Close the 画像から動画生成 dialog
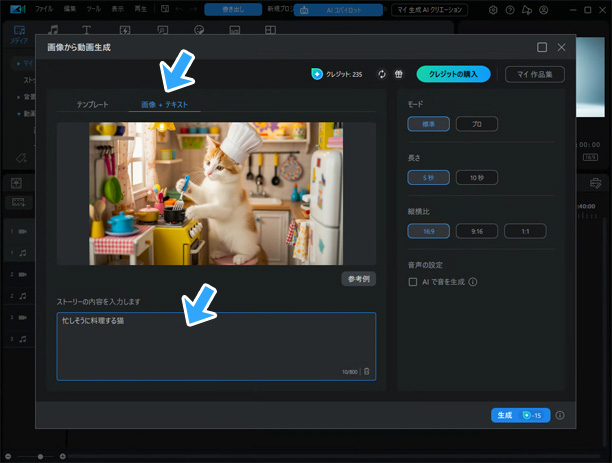Viewport: 612px width, 463px height. (561, 47)
